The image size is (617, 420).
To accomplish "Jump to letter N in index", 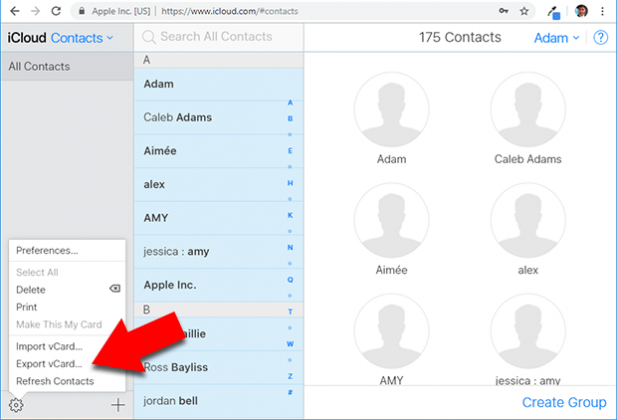I will (x=290, y=248).
